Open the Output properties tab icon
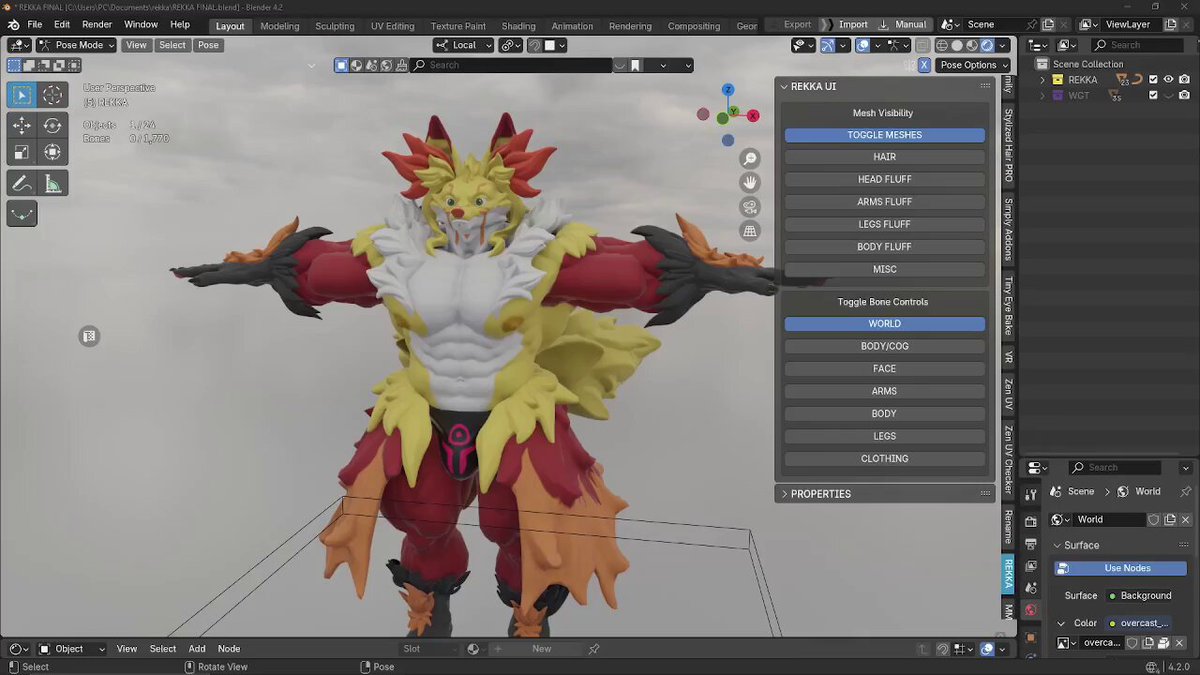 [1031, 543]
